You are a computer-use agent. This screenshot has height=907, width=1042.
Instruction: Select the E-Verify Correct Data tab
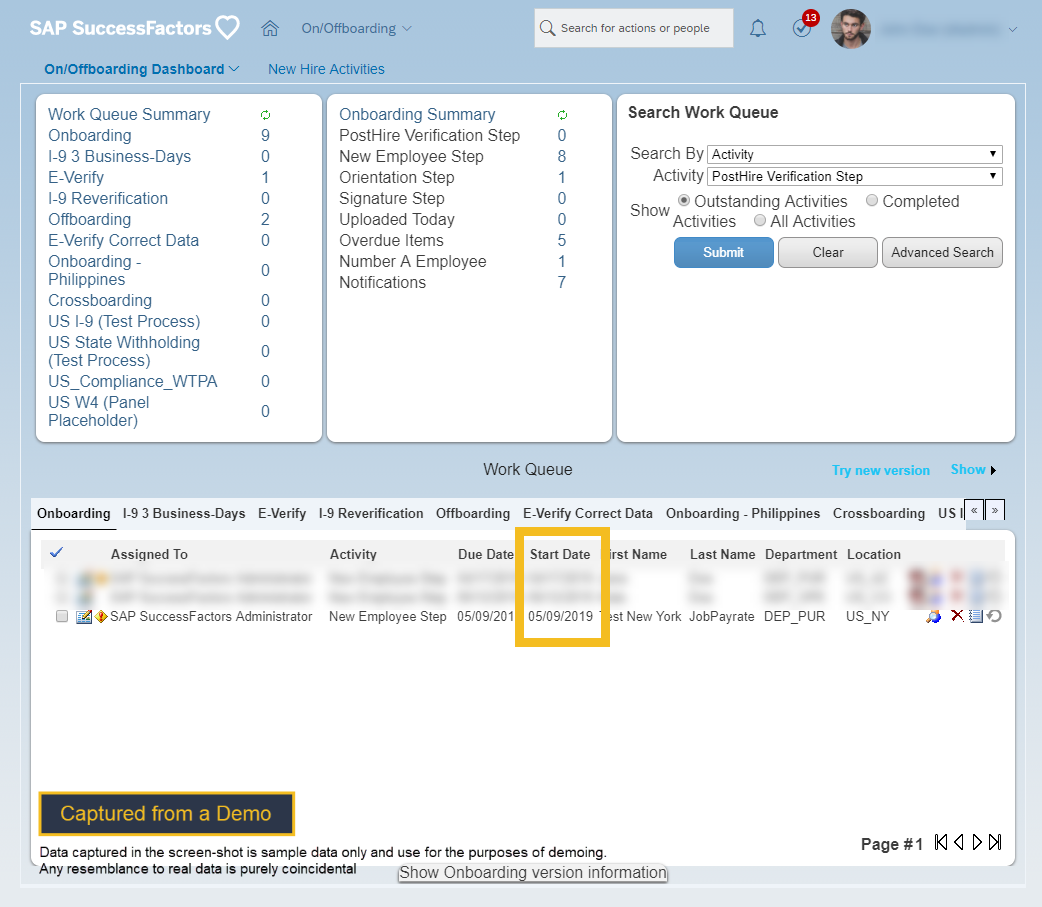pos(587,514)
